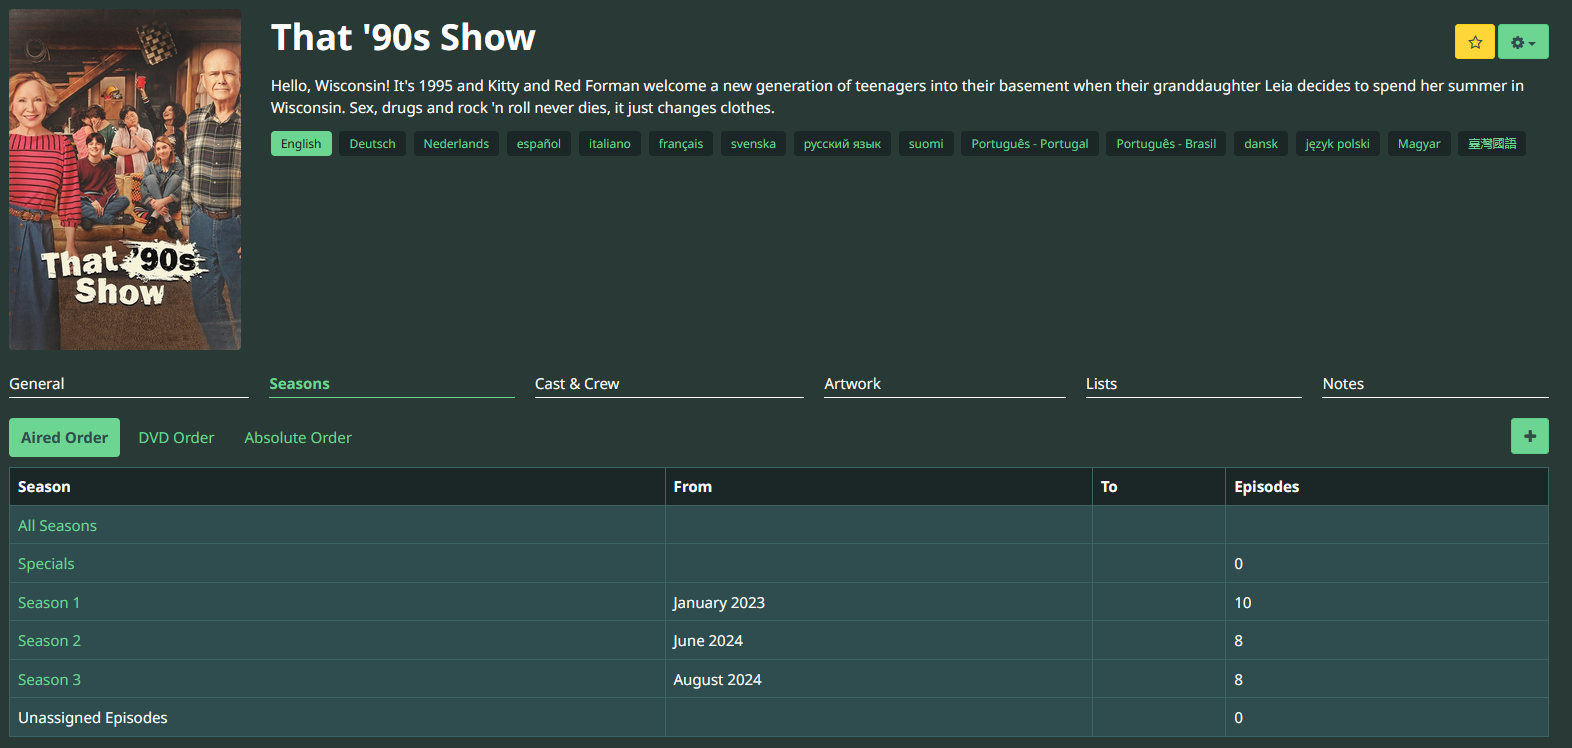Open the Season 1 link
This screenshot has width=1572, height=748.
coord(49,603)
